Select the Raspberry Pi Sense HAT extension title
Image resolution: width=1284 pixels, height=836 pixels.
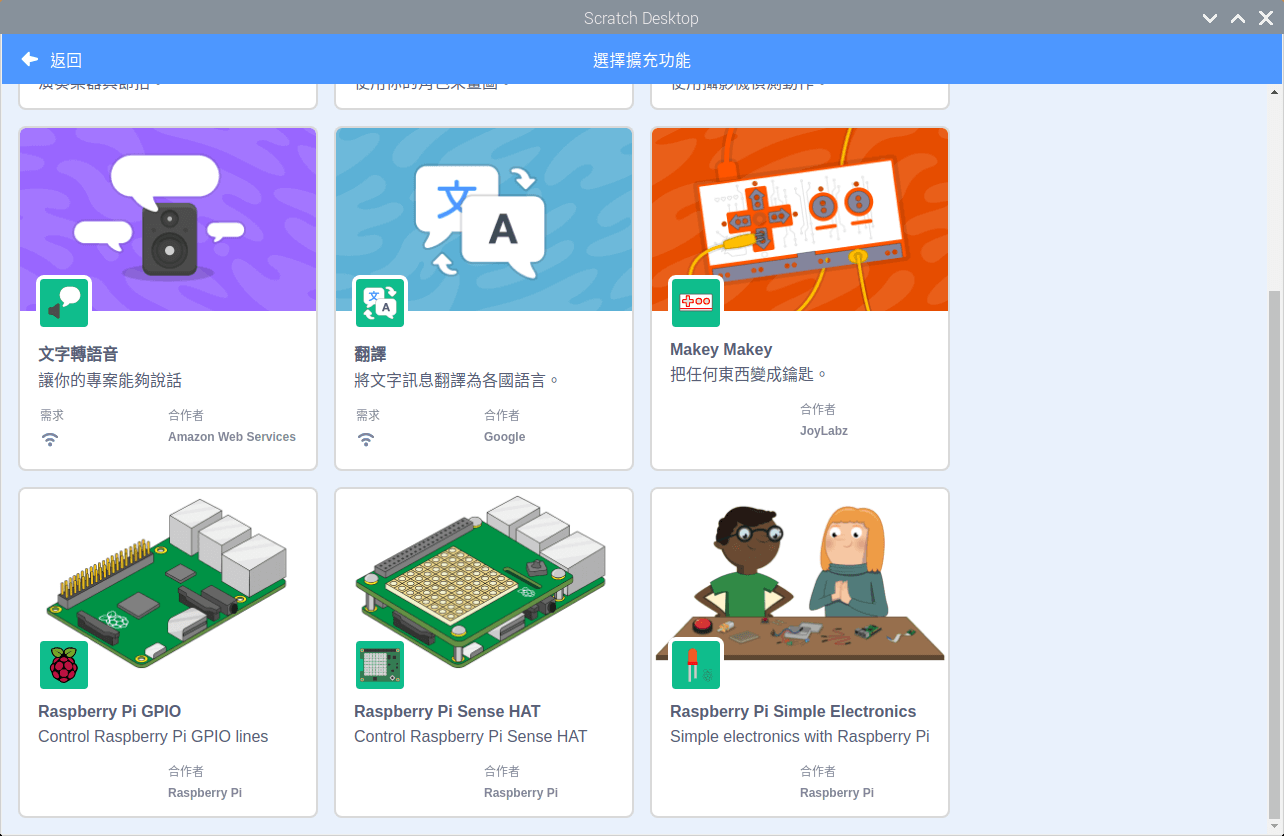(x=447, y=711)
